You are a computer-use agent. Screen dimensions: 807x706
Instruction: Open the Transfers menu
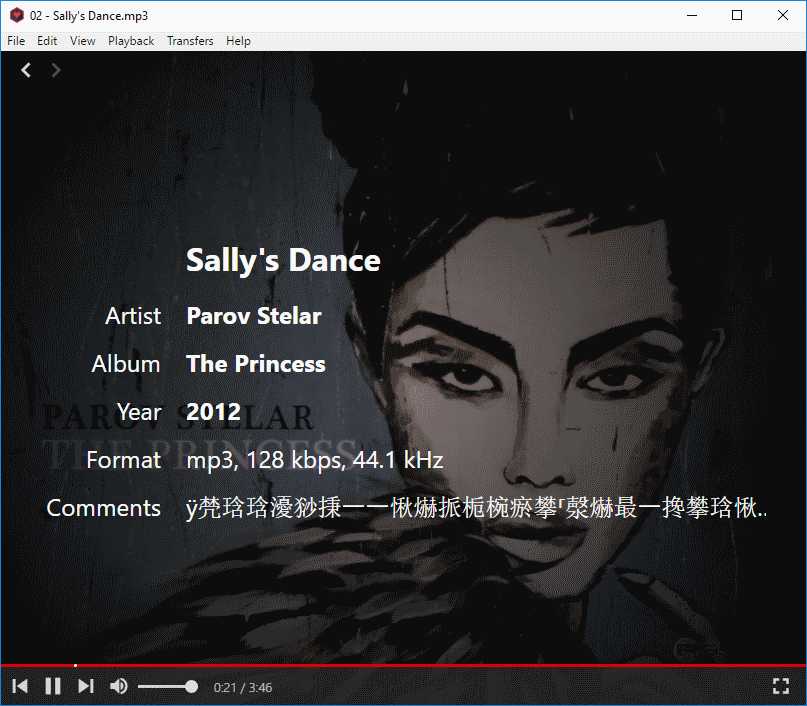point(190,41)
